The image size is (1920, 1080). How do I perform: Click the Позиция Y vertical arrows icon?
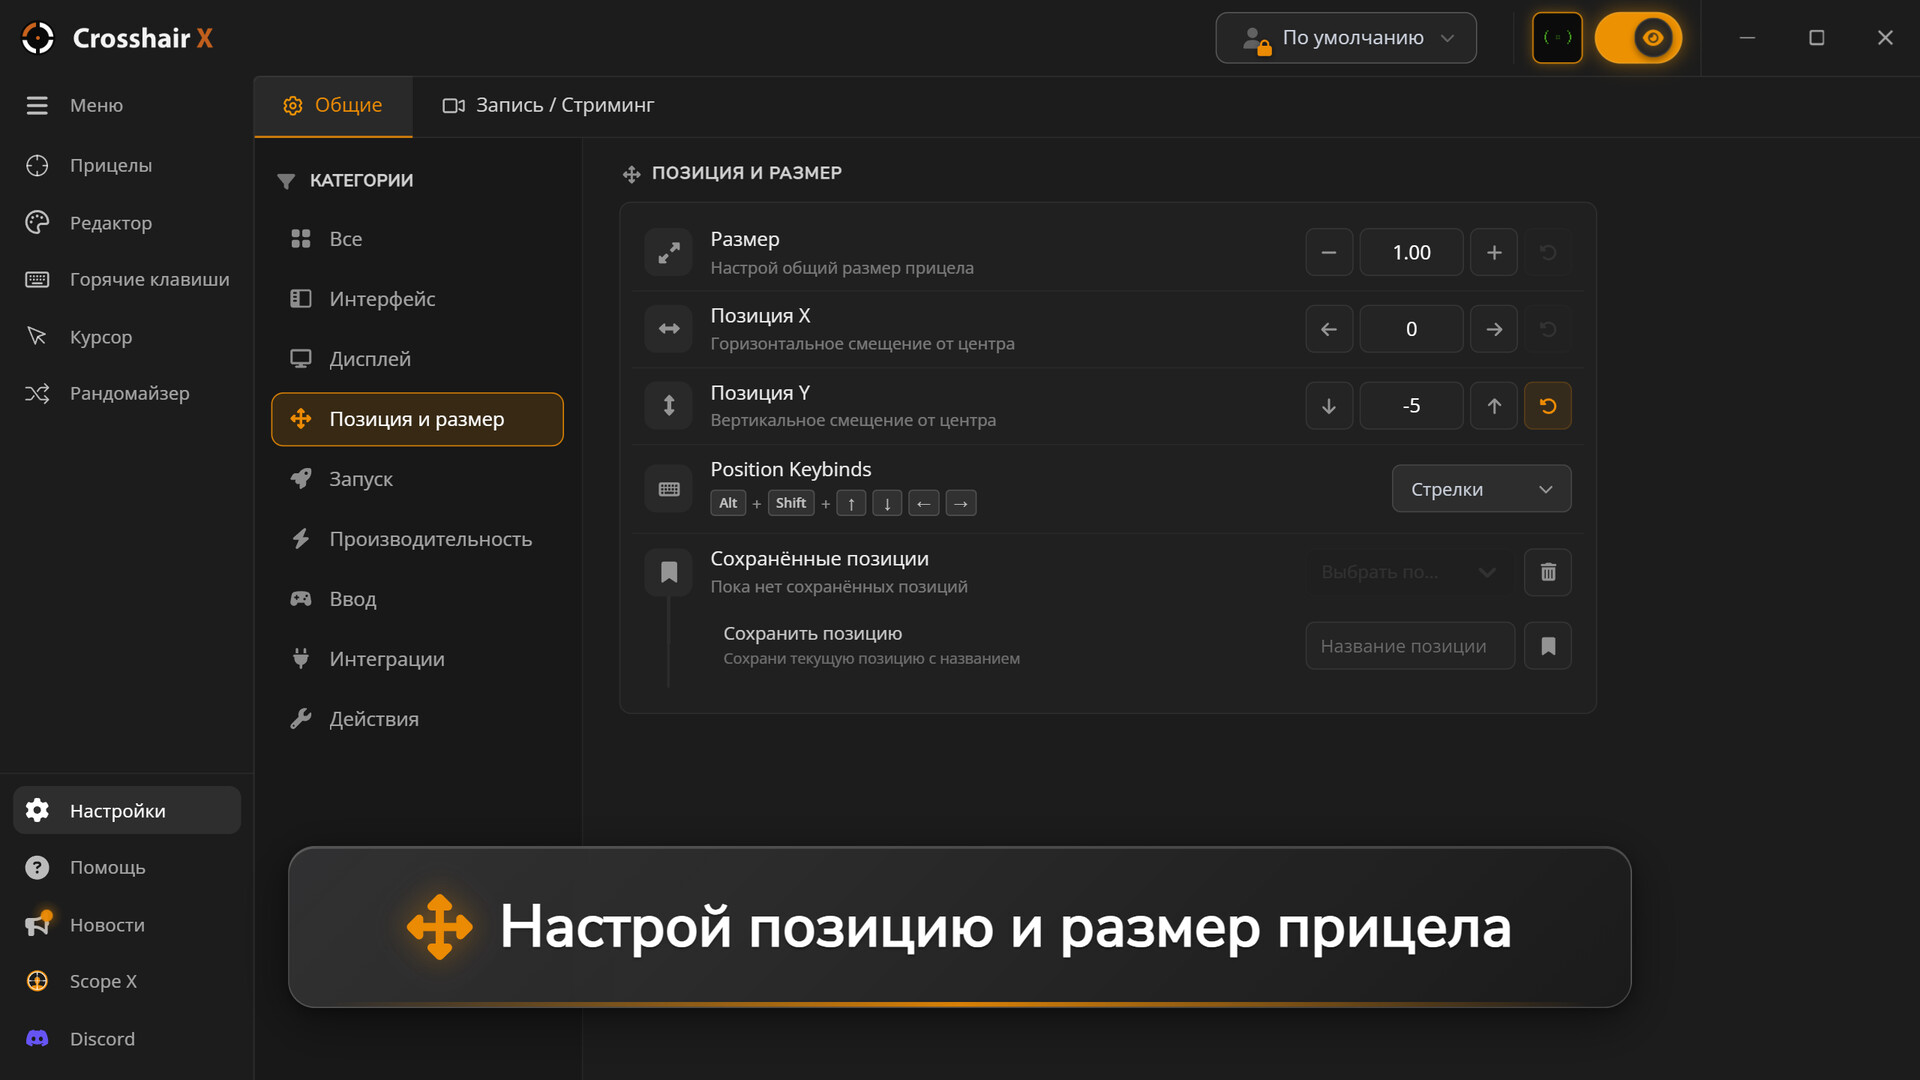point(669,406)
